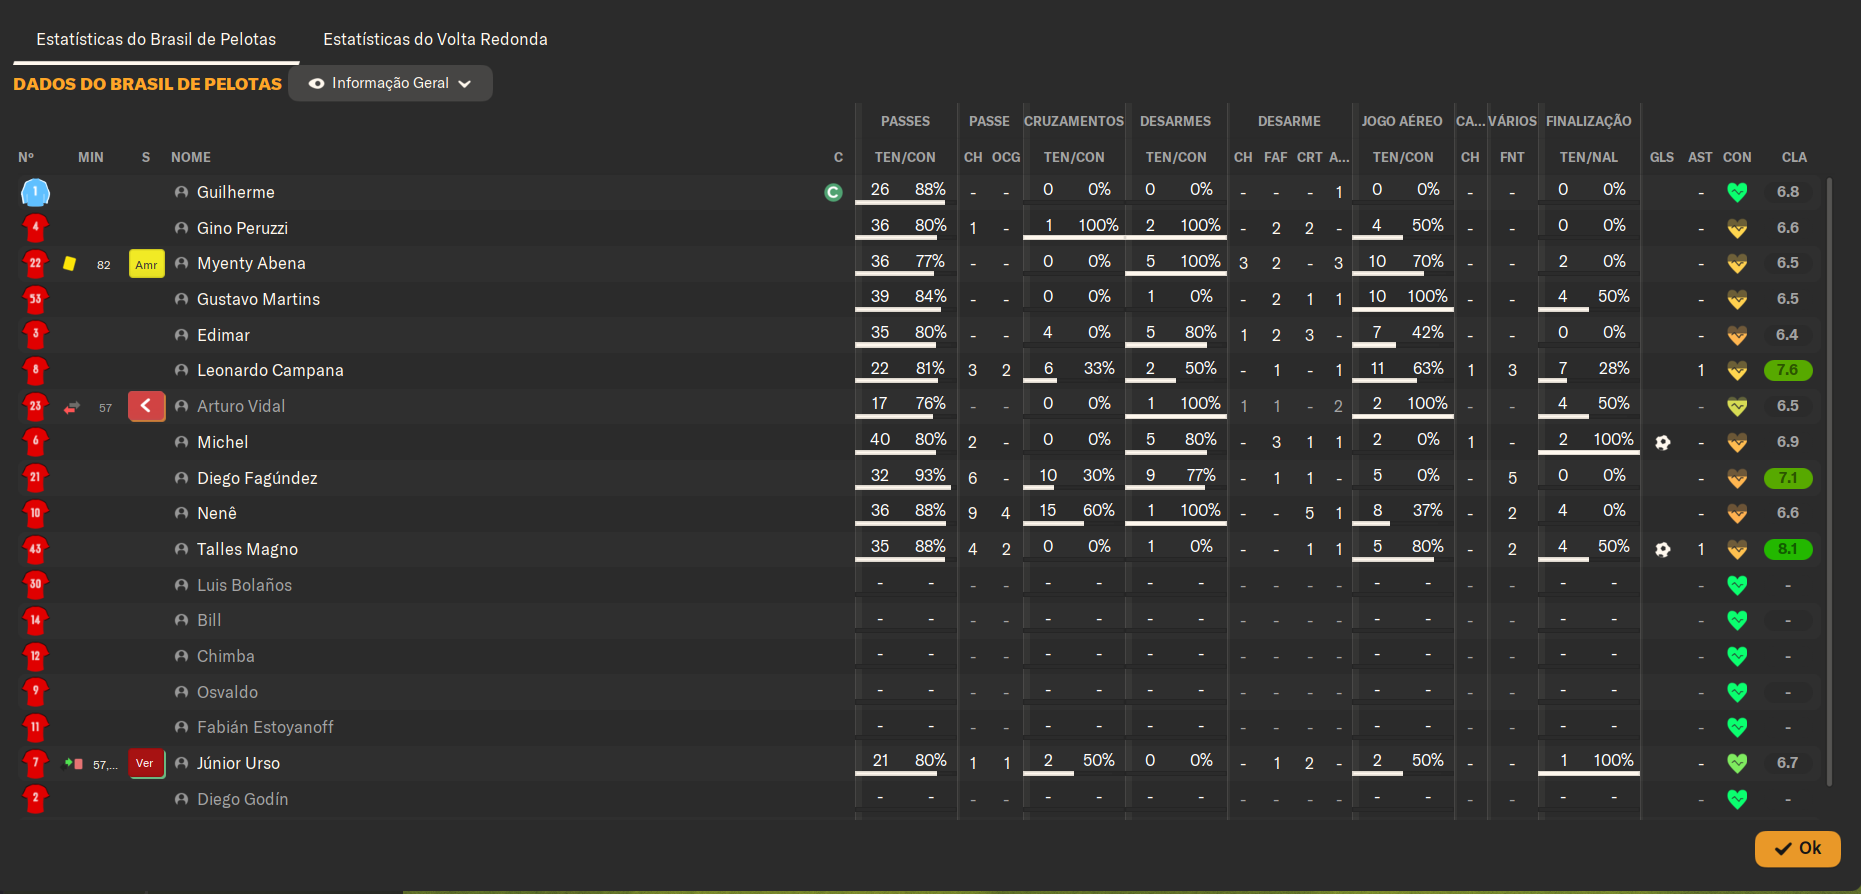The image size is (1861, 894).
Task: Switch to Estatísticas do Brasil de Pelotas tab
Action: pyautogui.click(x=156, y=39)
